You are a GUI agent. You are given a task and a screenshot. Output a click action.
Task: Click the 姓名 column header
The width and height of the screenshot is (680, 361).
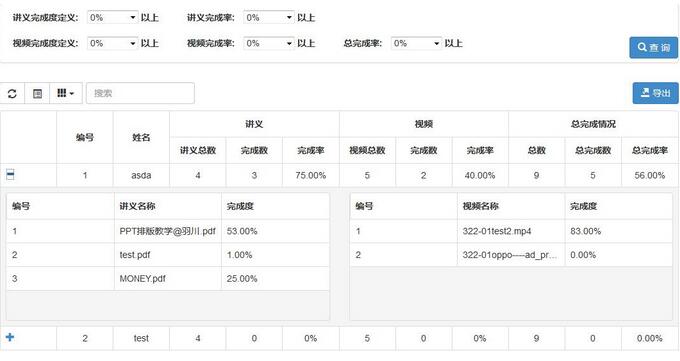tap(141, 138)
